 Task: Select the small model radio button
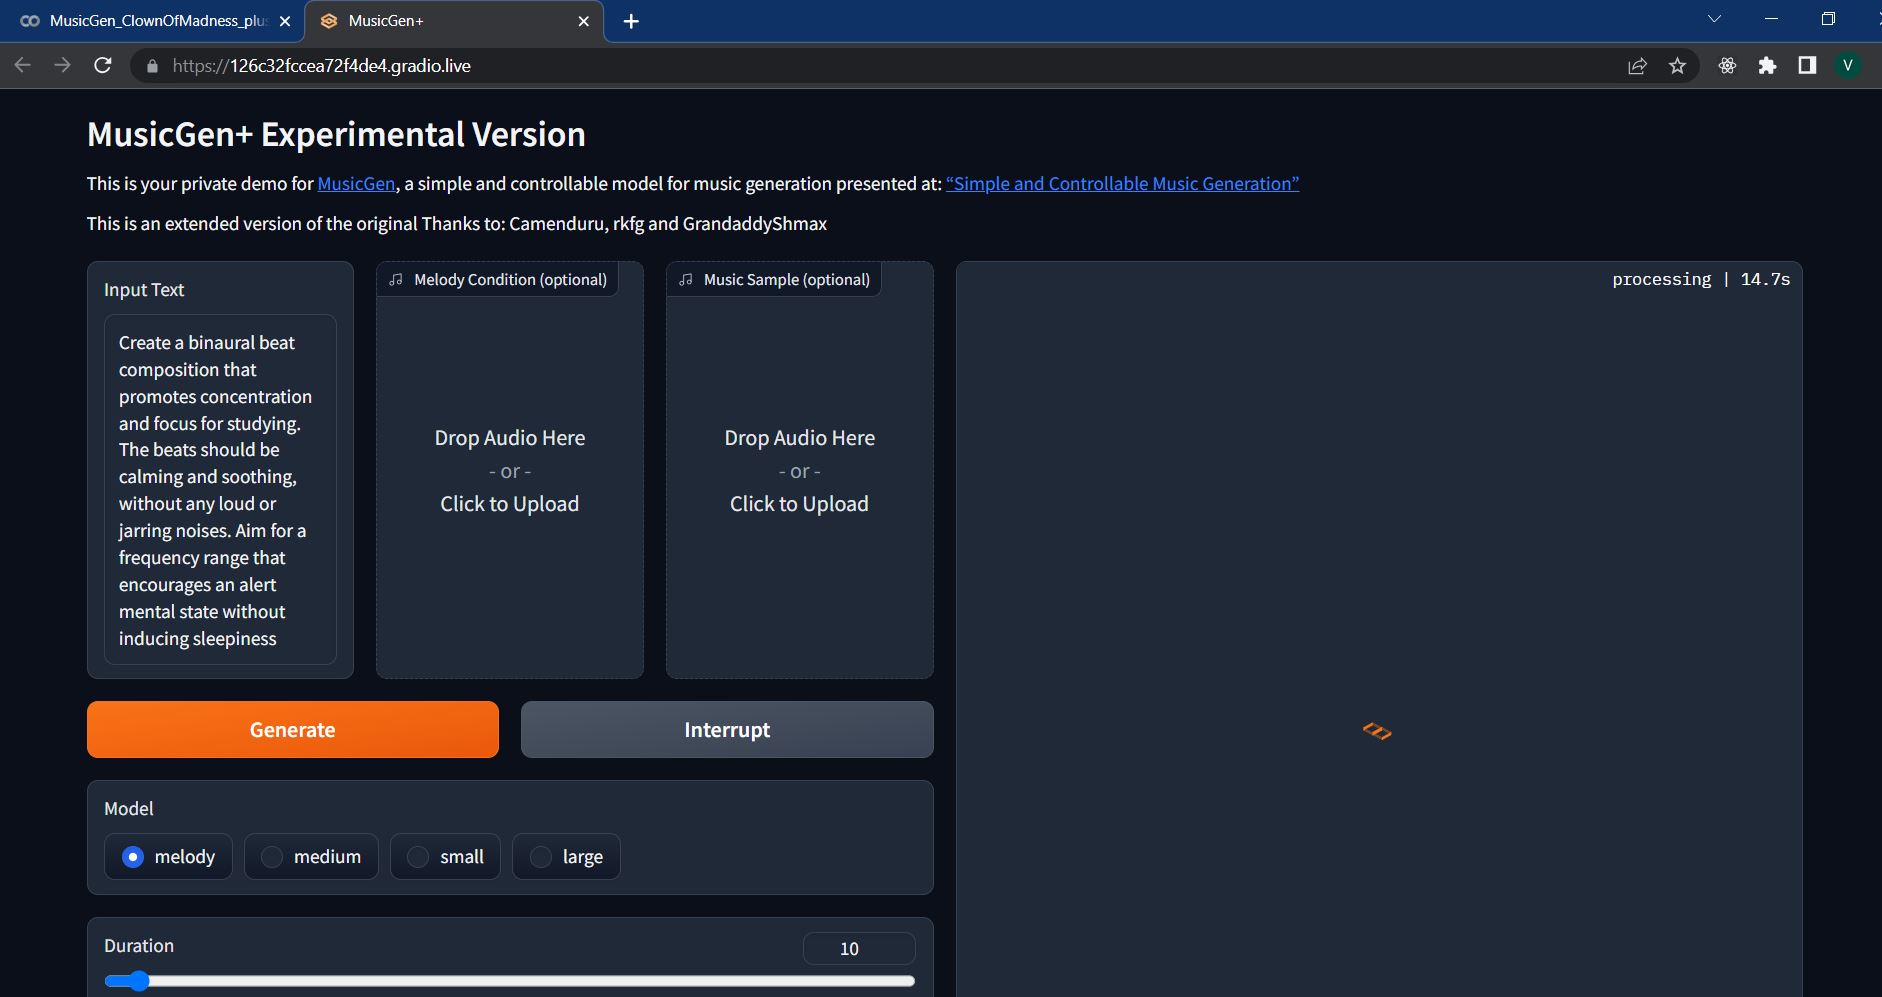[x=418, y=857]
